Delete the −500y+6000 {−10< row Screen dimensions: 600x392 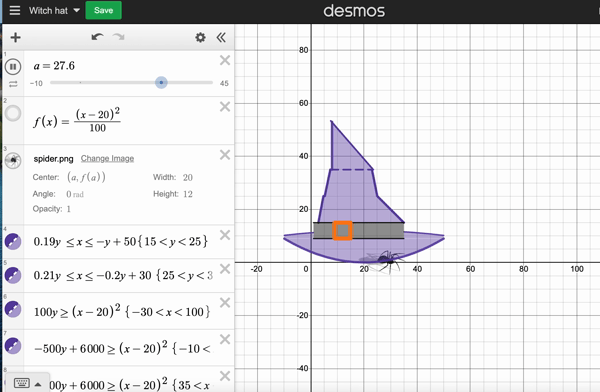pyautogui.click(x=225, y=339)
